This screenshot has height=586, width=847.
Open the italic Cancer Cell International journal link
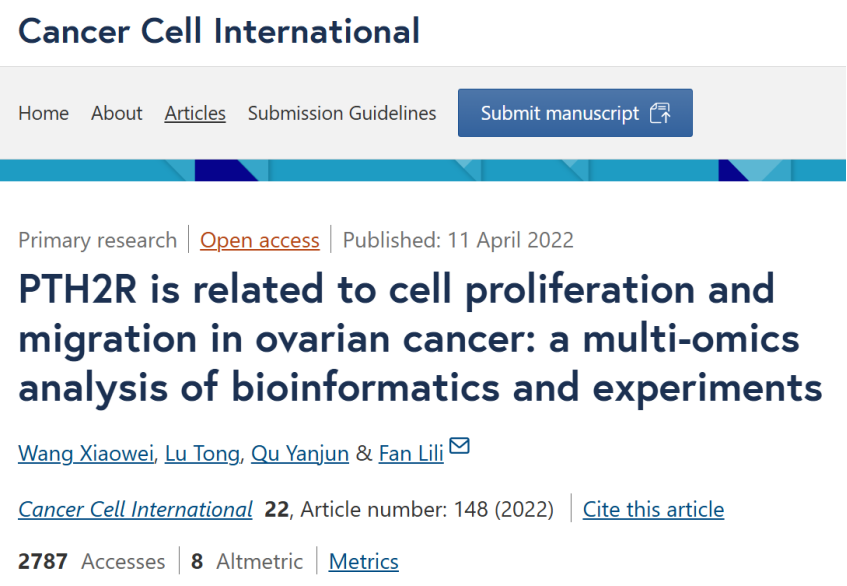(135, 509)
